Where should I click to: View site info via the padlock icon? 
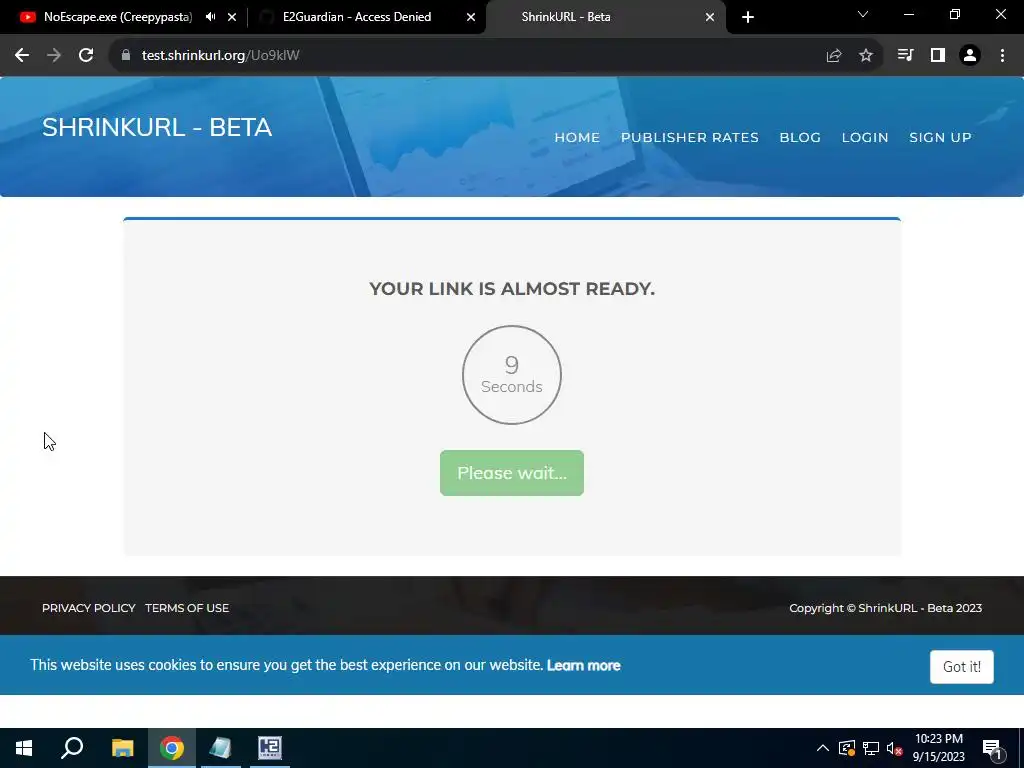coord(126,56)
